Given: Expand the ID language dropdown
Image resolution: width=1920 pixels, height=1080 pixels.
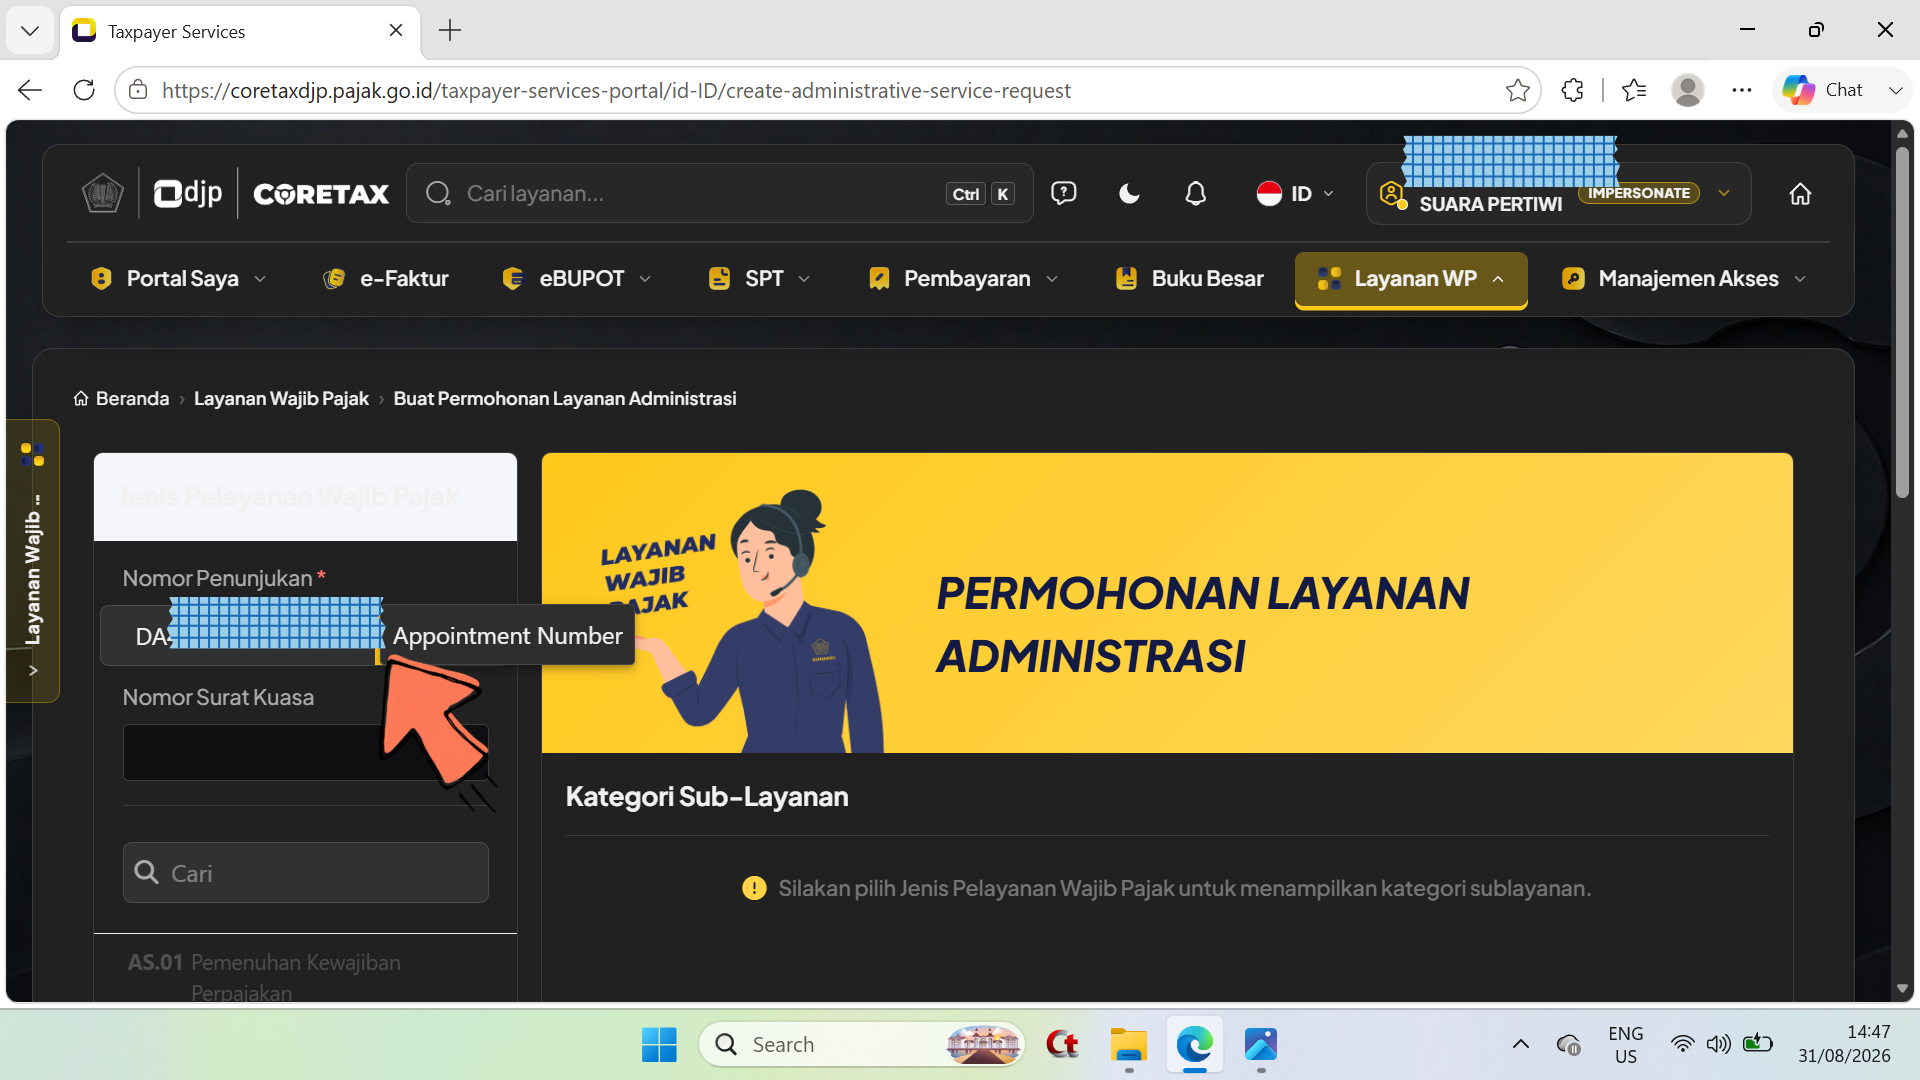Looking at the screenshot, I should point(1295,194).
